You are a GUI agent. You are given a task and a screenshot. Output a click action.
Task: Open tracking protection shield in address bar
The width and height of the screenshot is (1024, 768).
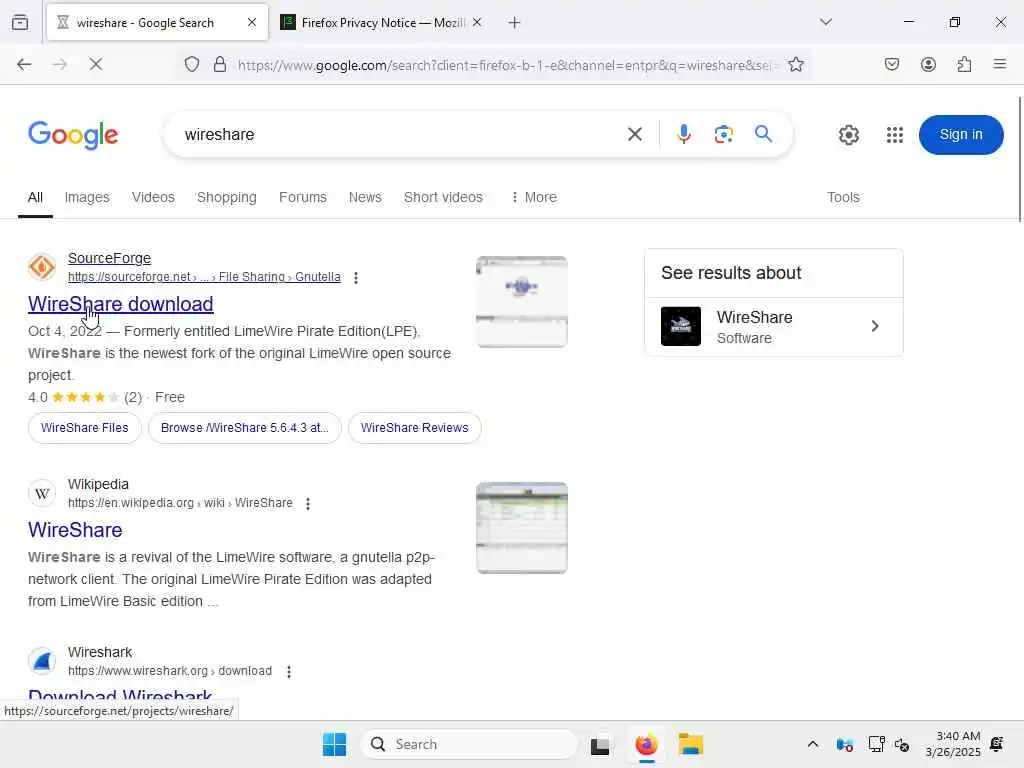click(191, 64)
